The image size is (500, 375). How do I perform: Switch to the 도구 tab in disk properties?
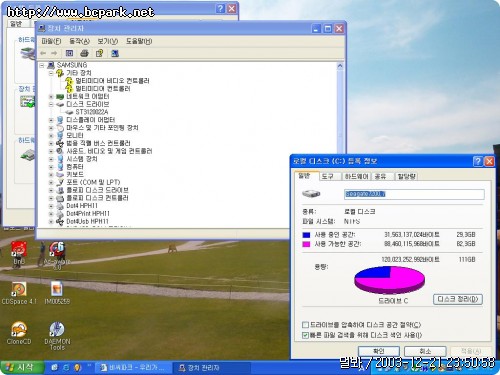point(328,176)
